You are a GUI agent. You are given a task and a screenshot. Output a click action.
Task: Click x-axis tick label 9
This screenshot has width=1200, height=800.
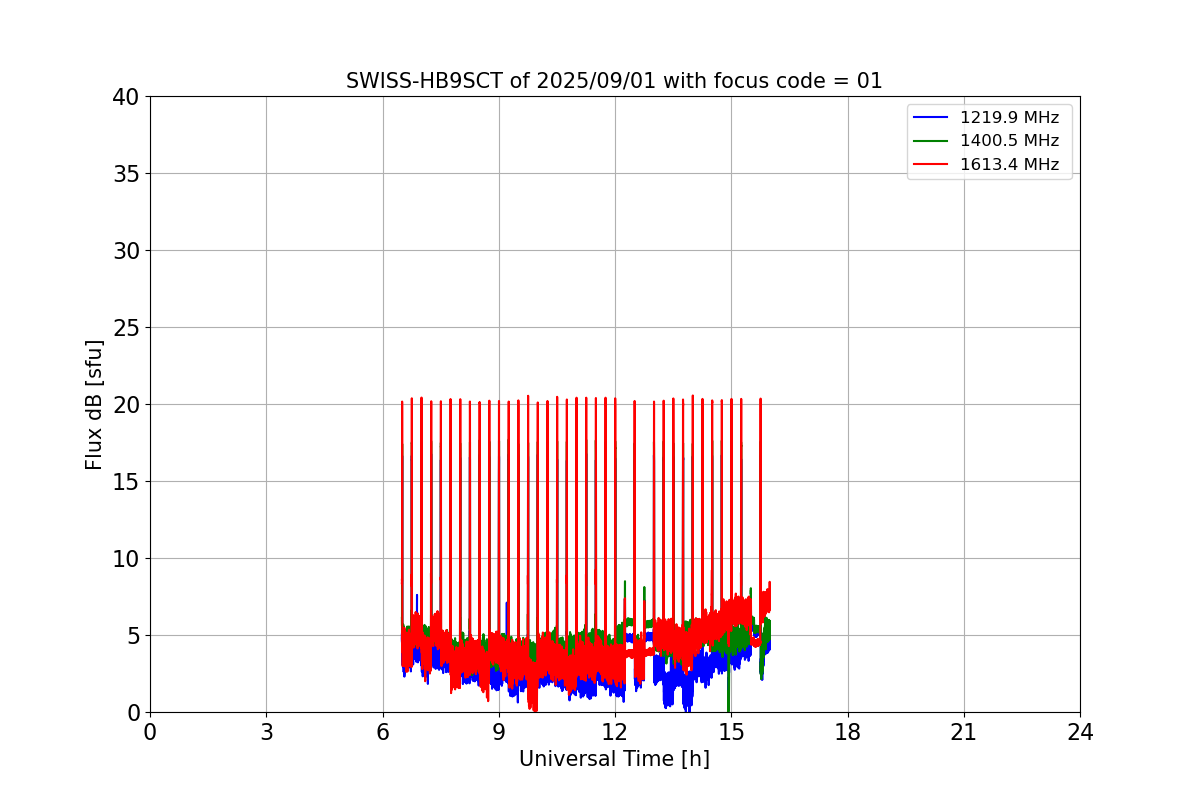499,732
